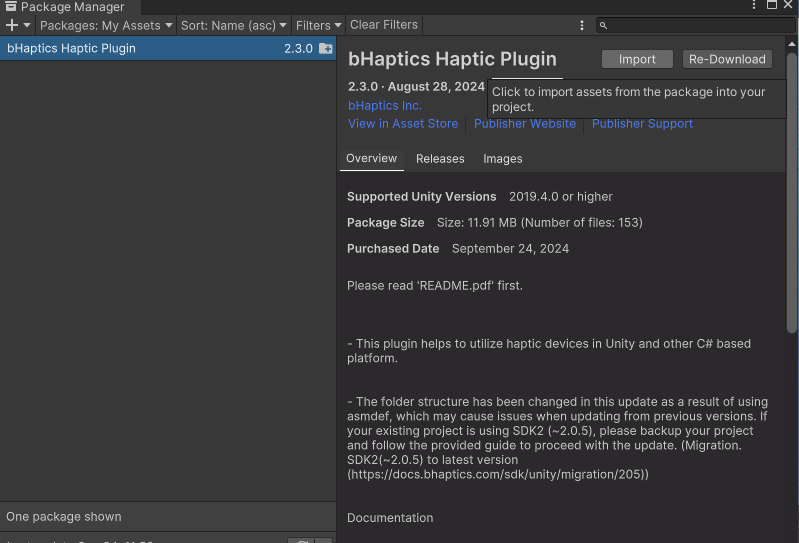
Task: Click version 2.3.0 in the package list row
Action: tap(298, 48)
